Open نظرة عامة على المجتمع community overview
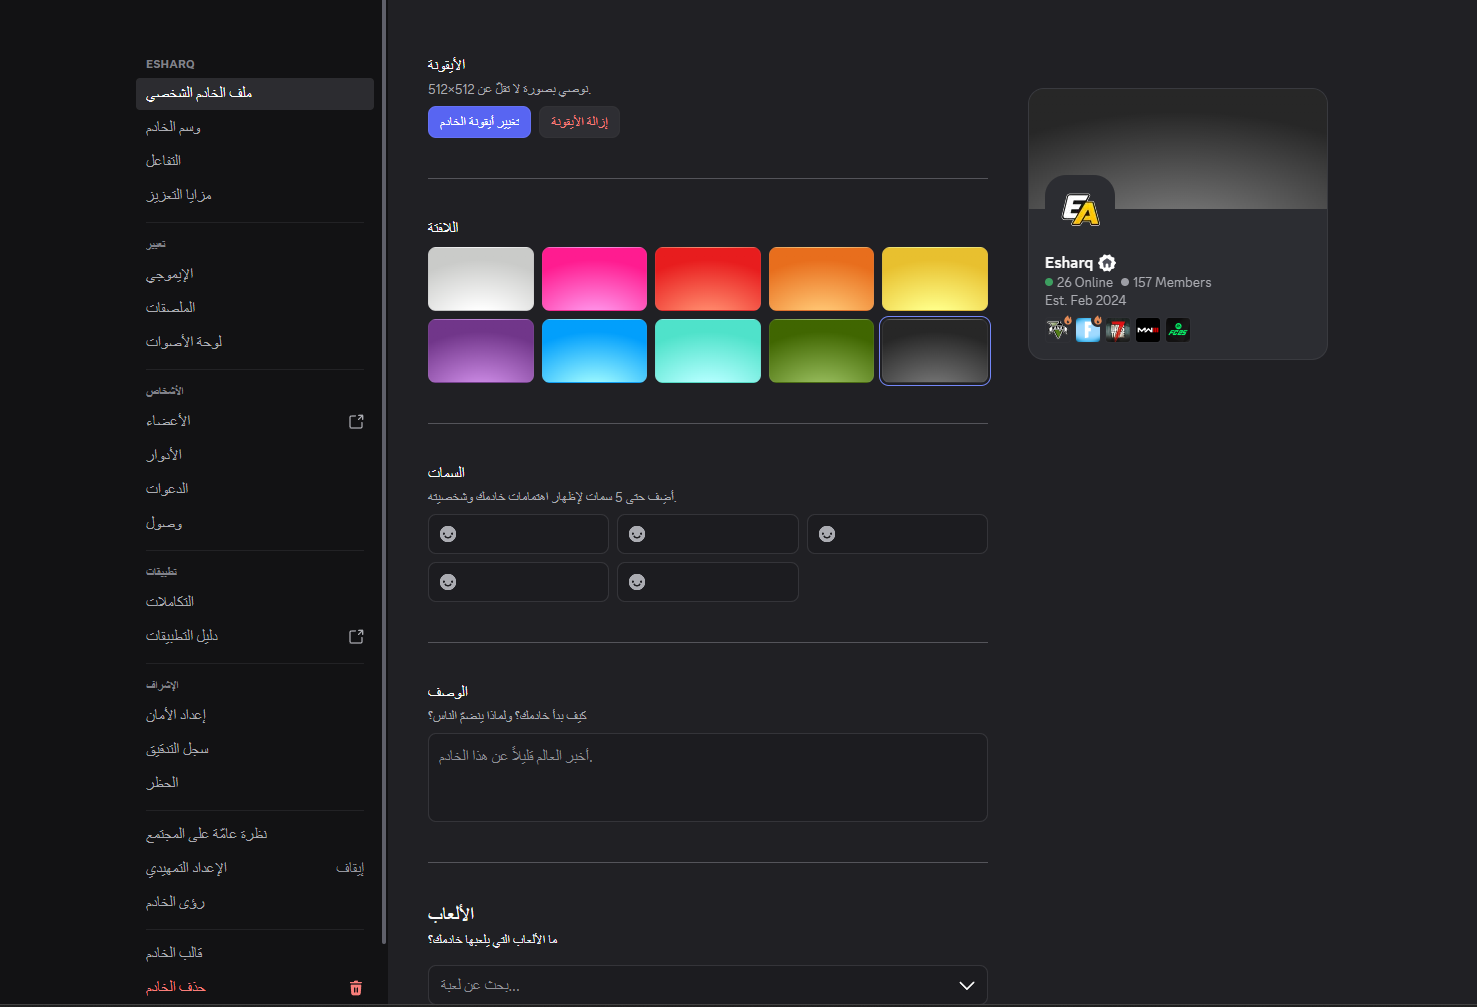The height and width of the screenshot is (1007, 1477). (255, 835)
